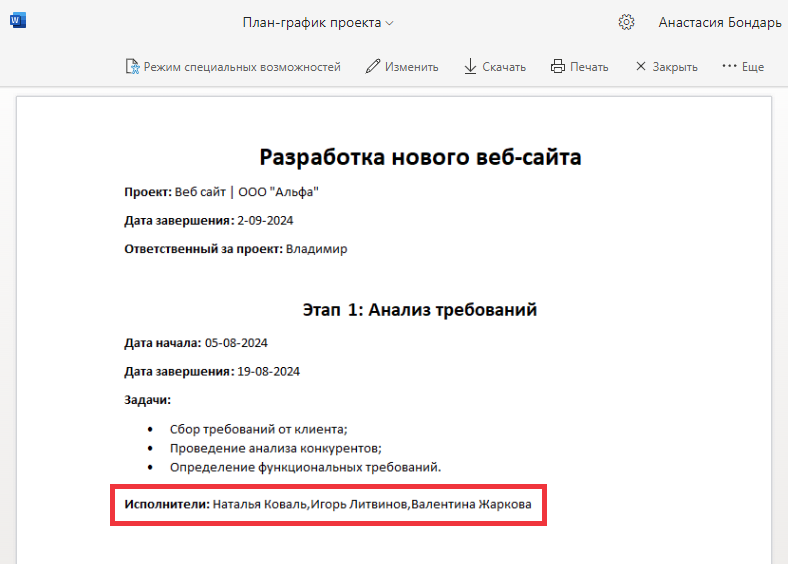Click the printer icon
The image size is (788, 564).
[x=557, y=66]
